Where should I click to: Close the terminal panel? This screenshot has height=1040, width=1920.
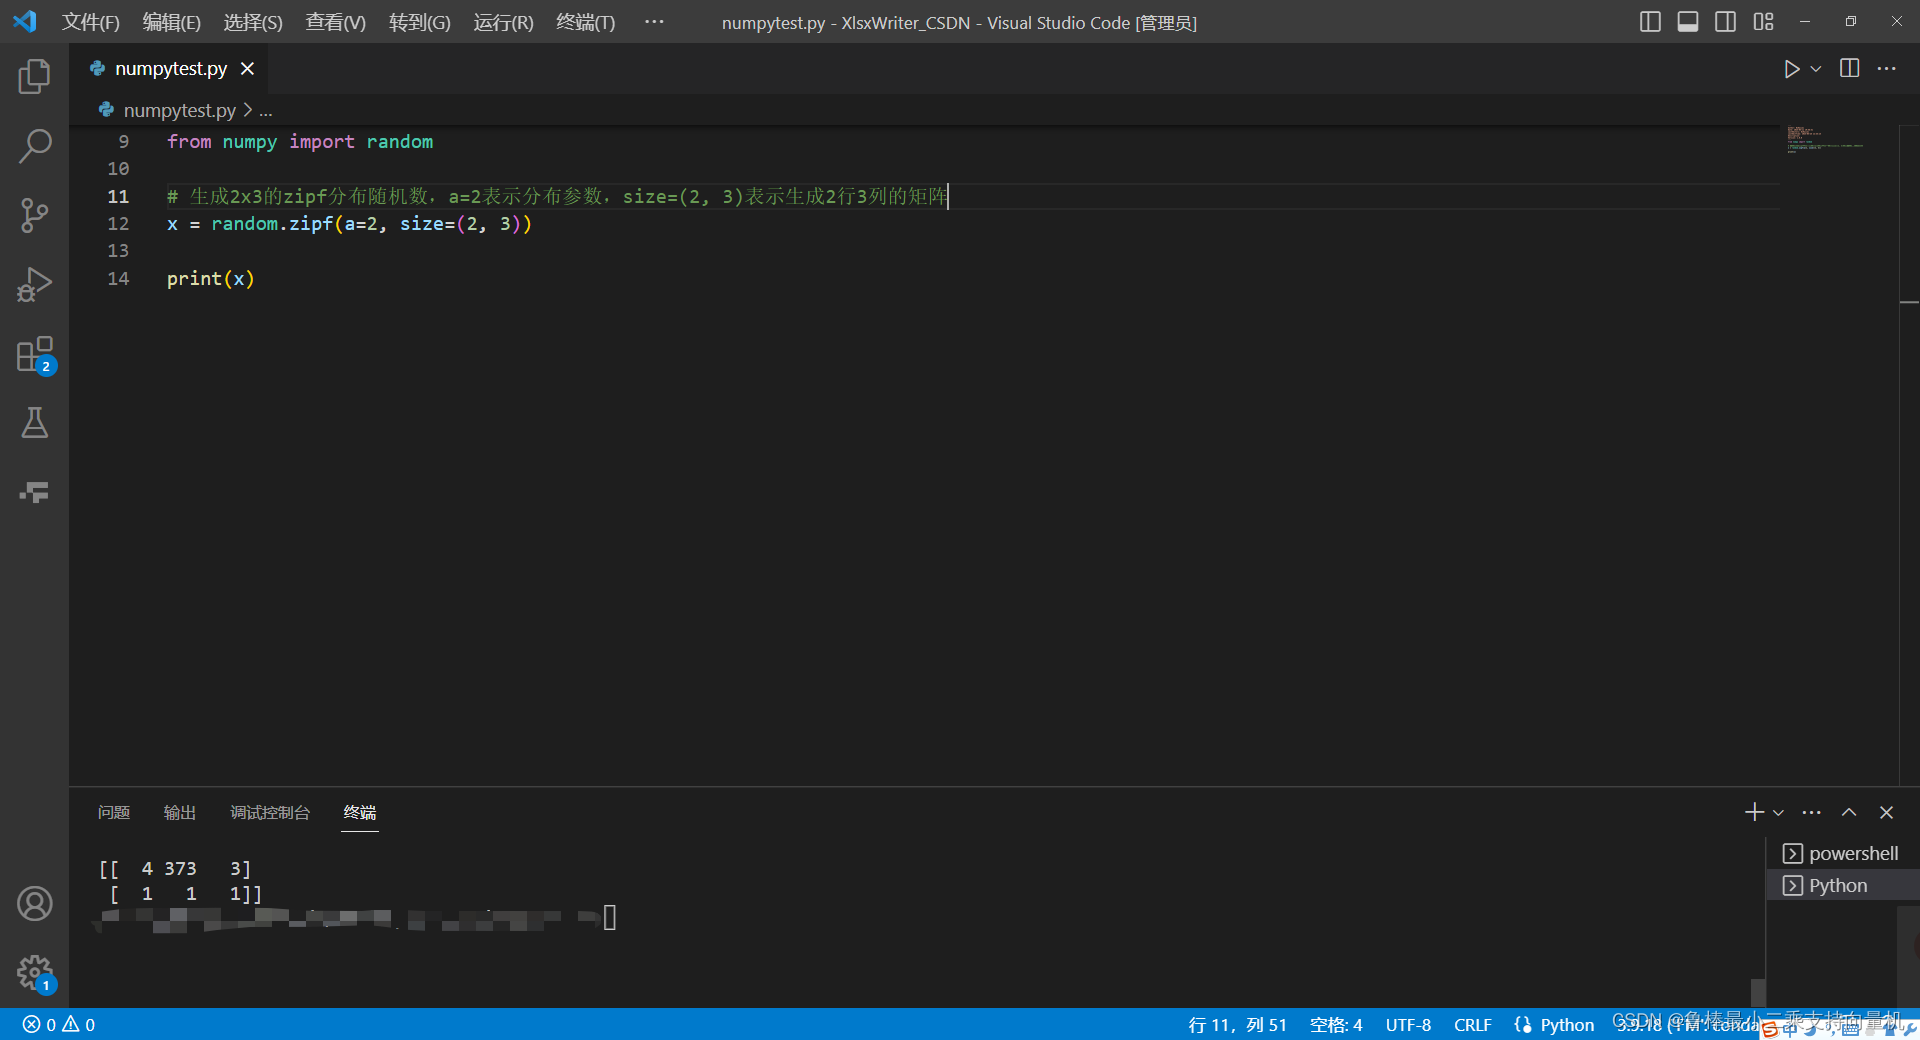click(x=1886, y=812)
